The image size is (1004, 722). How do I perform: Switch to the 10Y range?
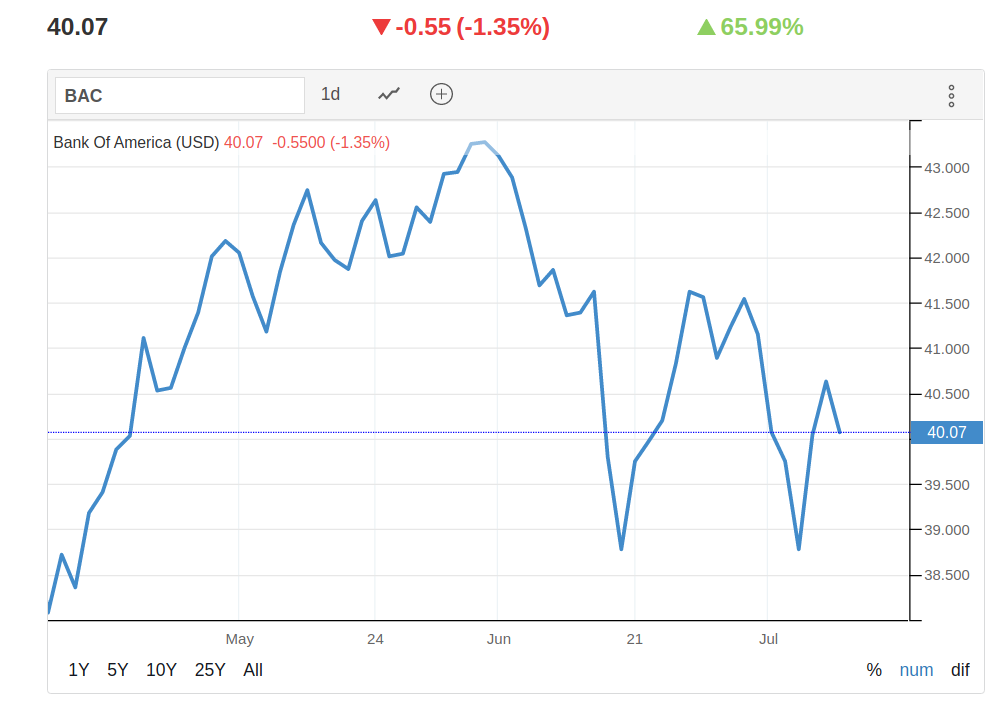(x=161, y=670)
